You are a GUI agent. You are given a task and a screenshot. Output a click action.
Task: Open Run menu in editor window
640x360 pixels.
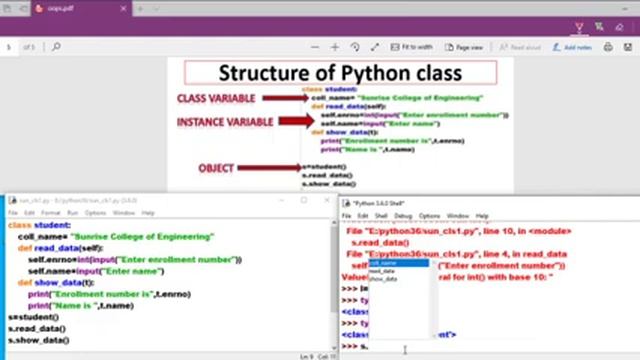click(73, 213)
